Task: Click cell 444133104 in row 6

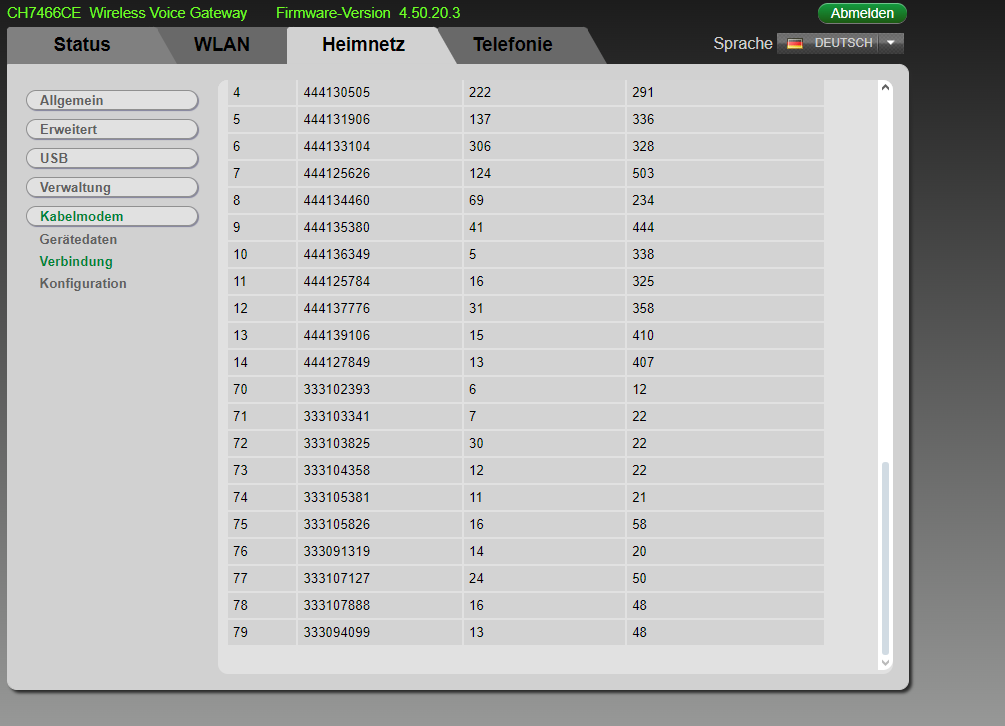Action: tap(379, 146)
